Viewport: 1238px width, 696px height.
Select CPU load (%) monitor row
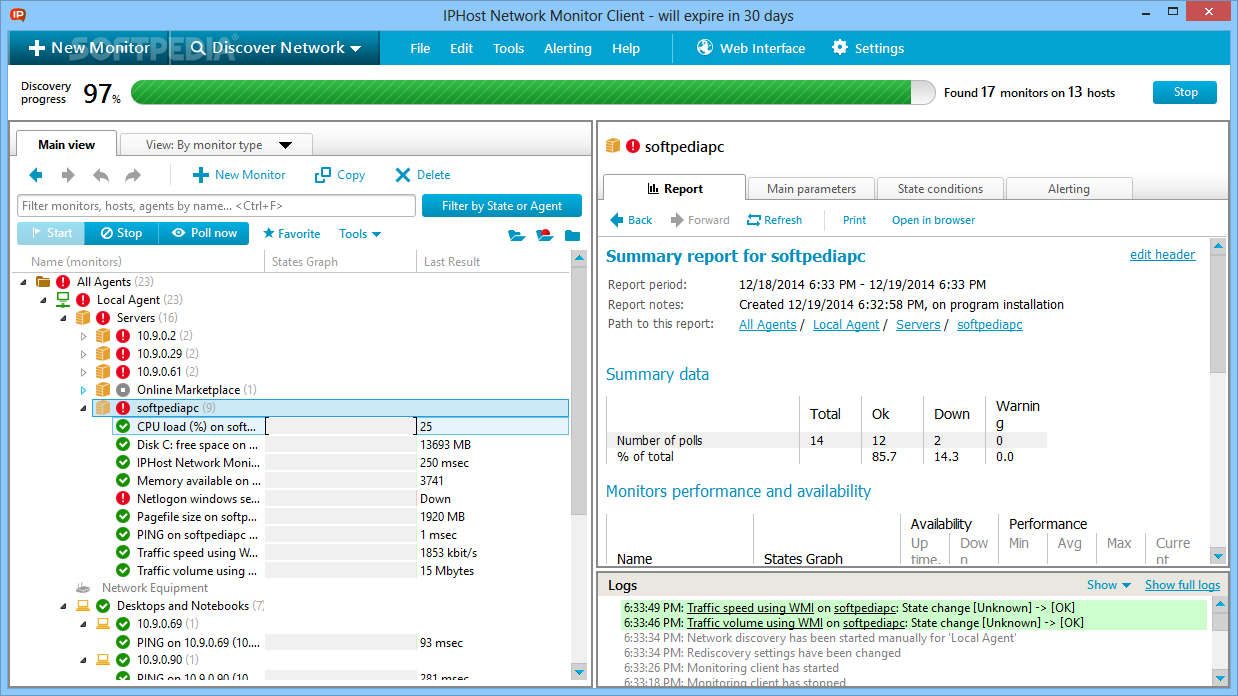click(340, 426)
